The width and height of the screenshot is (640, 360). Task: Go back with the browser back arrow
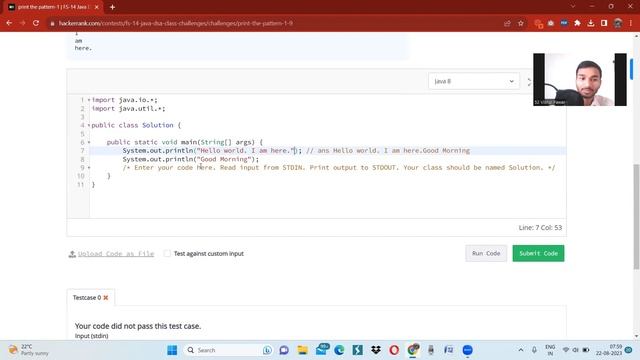coord(9,23)
